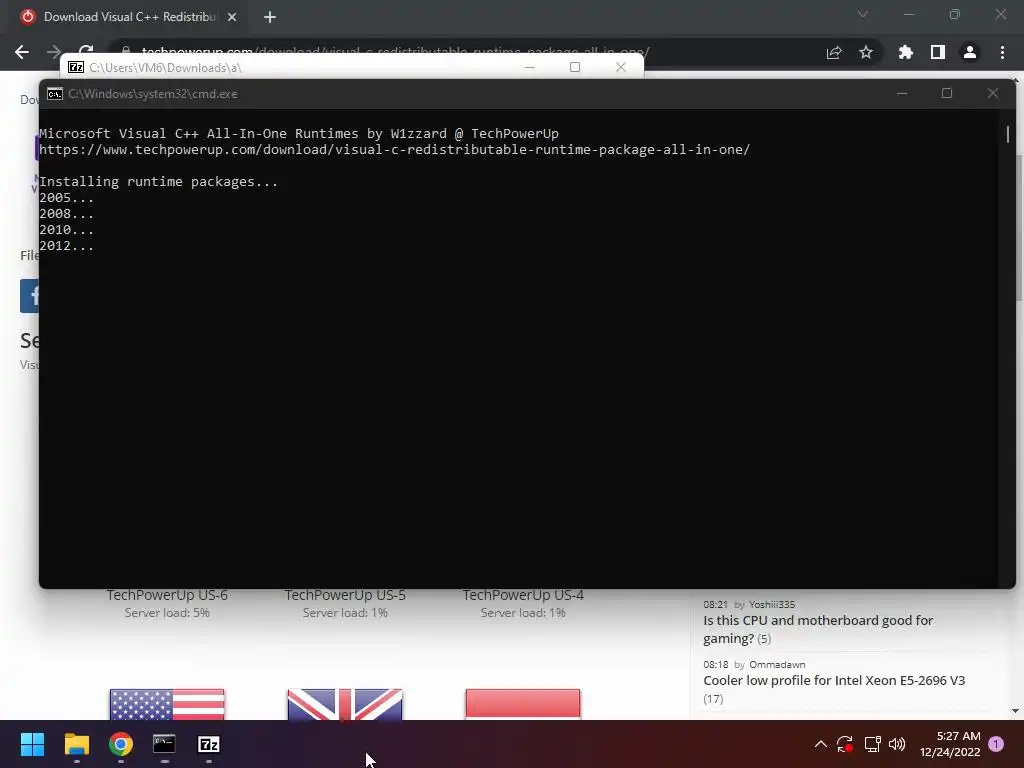Click the 'Installing runtime packages...' line
1024x768 pixels.
coord(159,182)
